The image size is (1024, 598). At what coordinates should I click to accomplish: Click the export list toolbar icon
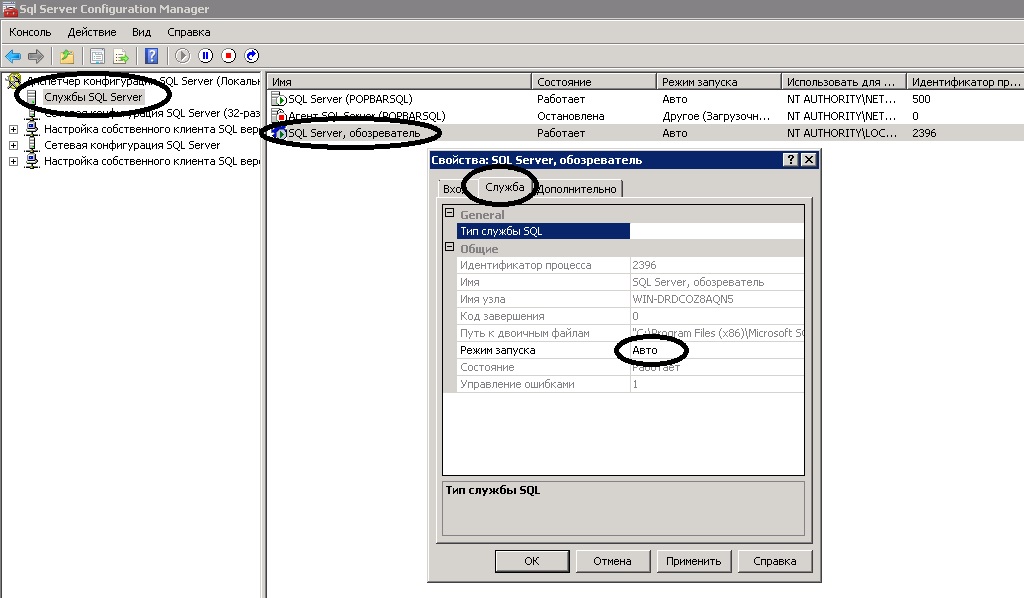point(121,56)
